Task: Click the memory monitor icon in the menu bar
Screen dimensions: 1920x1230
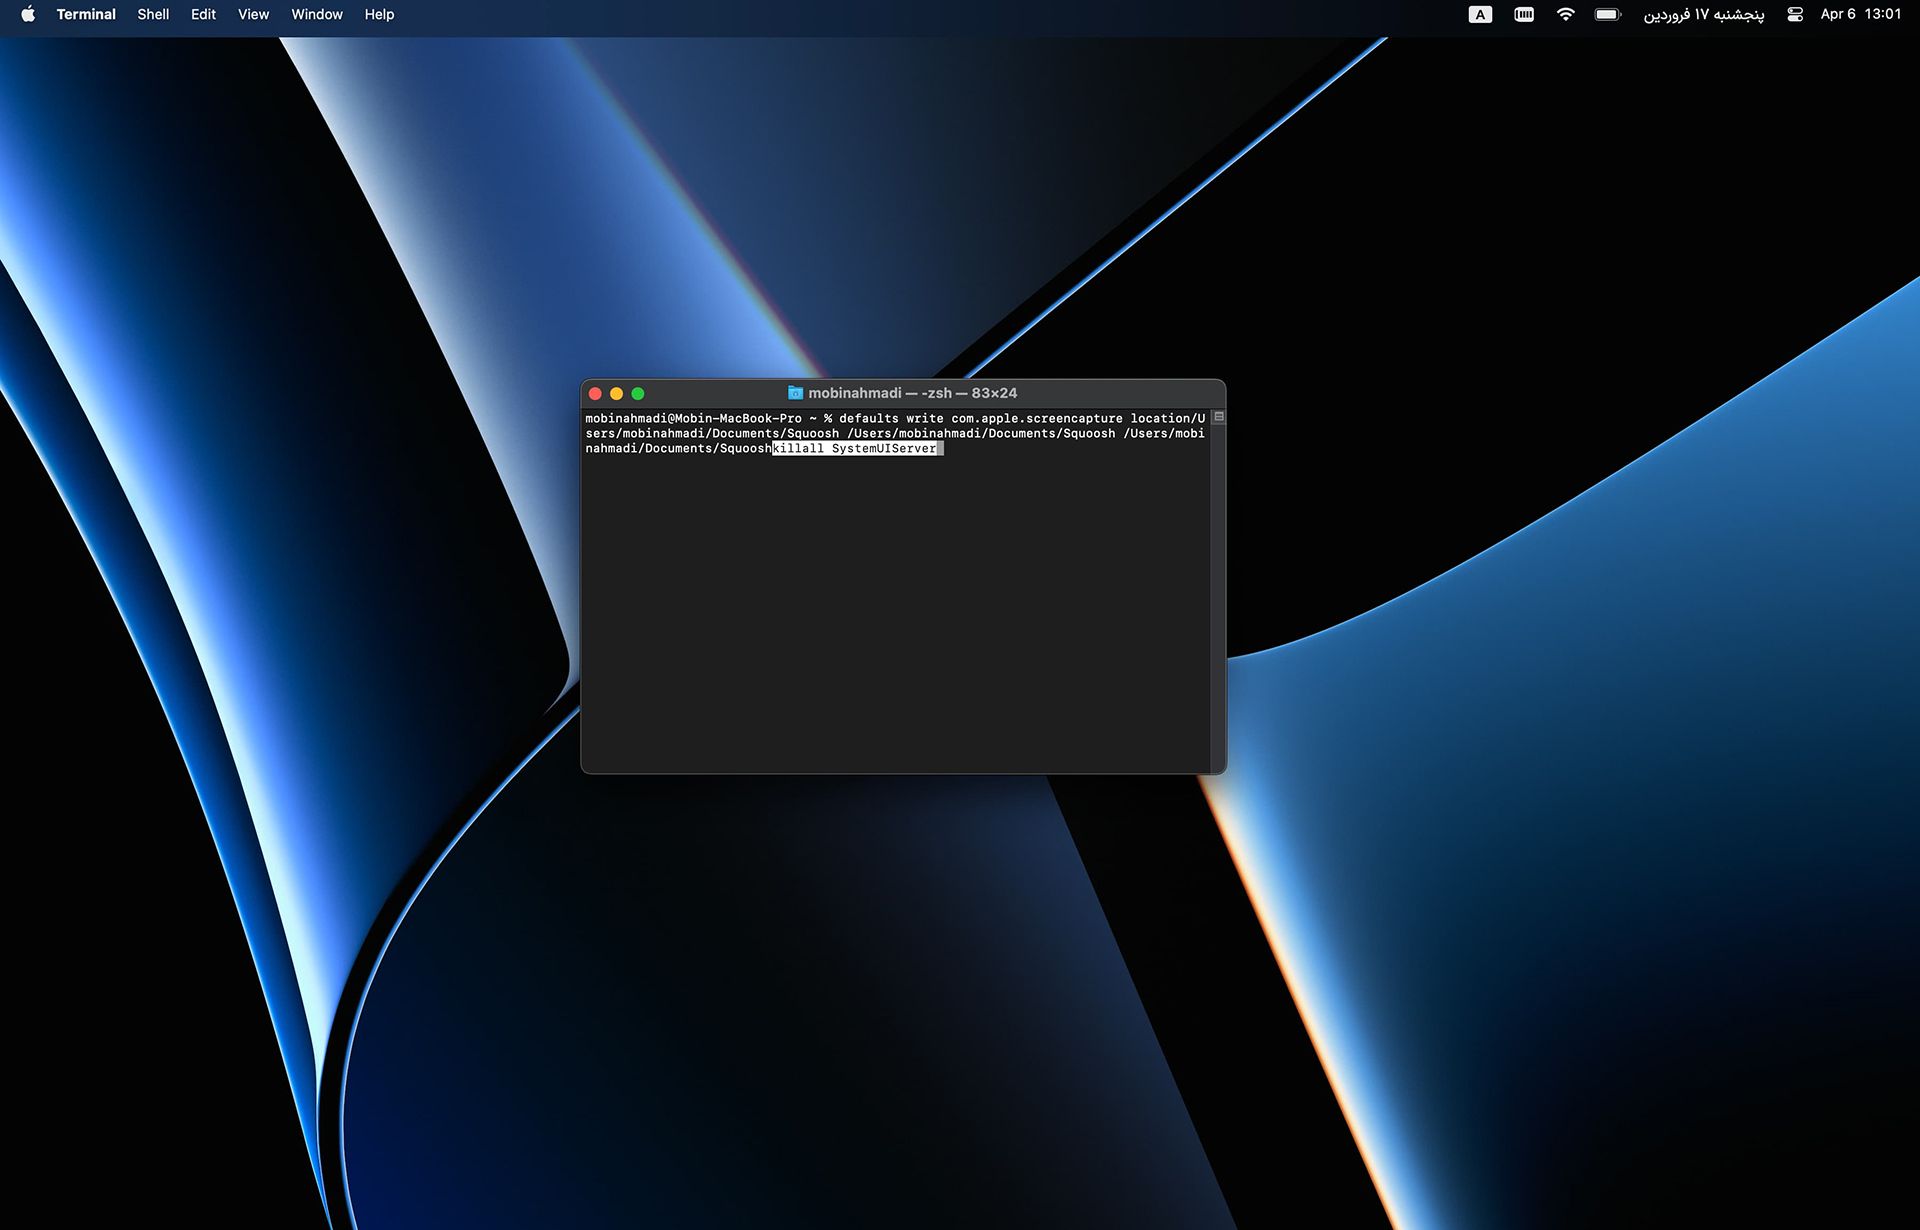Action: (1524, 14)
